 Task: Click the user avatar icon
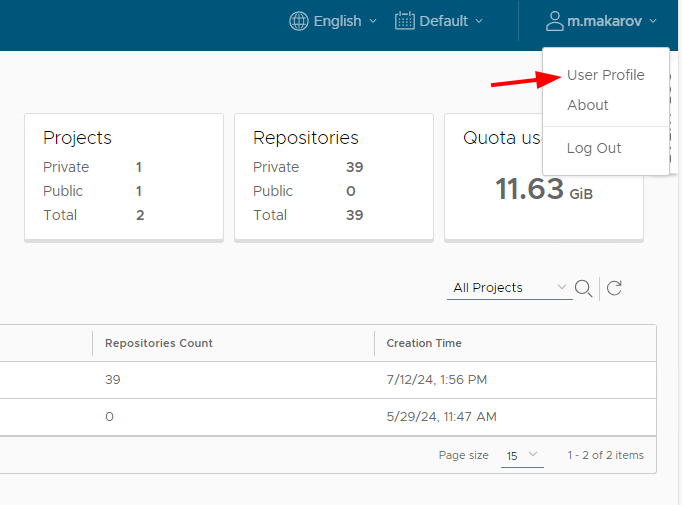(x=555, y=21)
